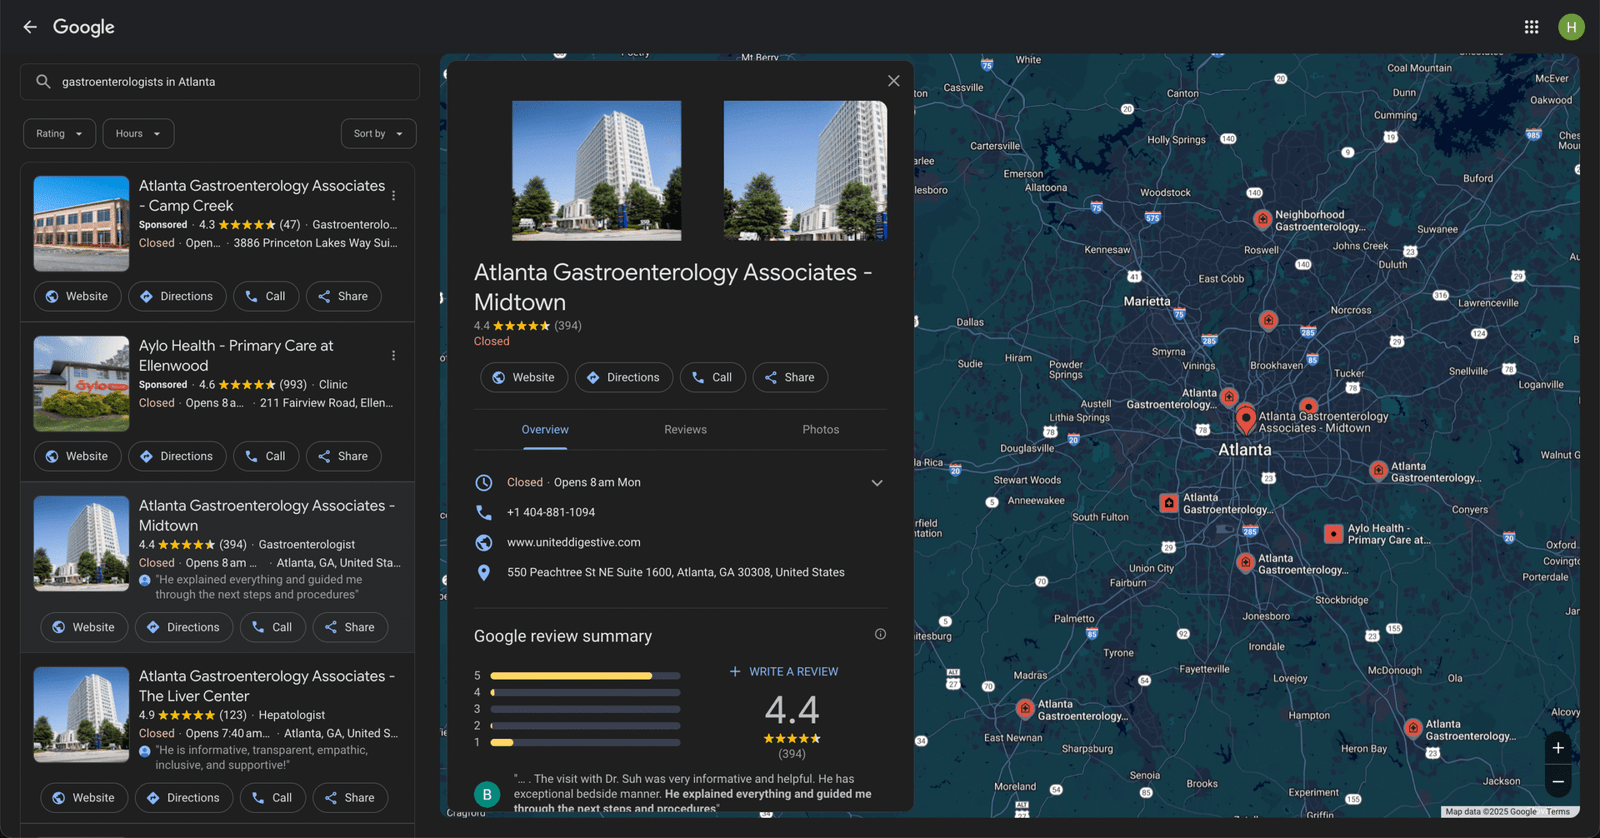This screenshot has width=1600, height=838.
Task: Click Share for Aylo Health listing
Action: coord(343,457)
